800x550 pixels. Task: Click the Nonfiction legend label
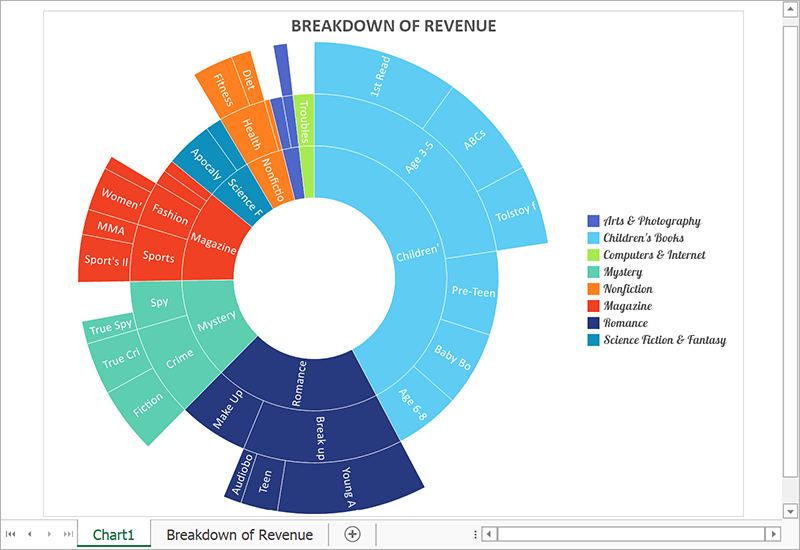[628, 289]
